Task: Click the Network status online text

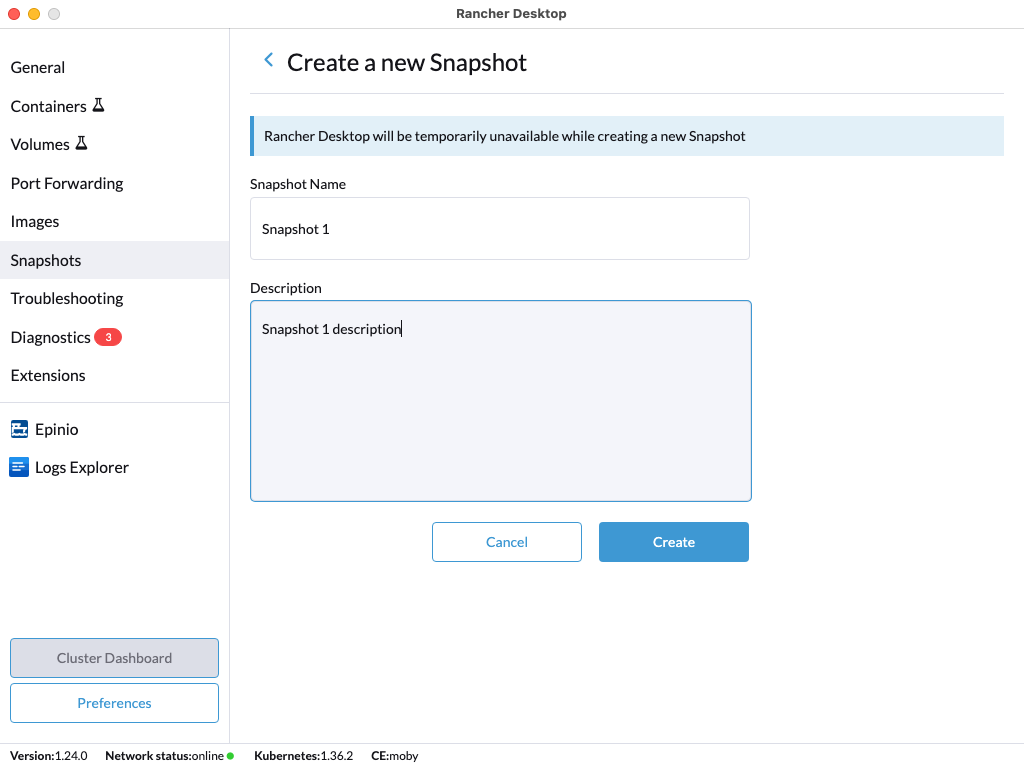Action: click(165, 756)
